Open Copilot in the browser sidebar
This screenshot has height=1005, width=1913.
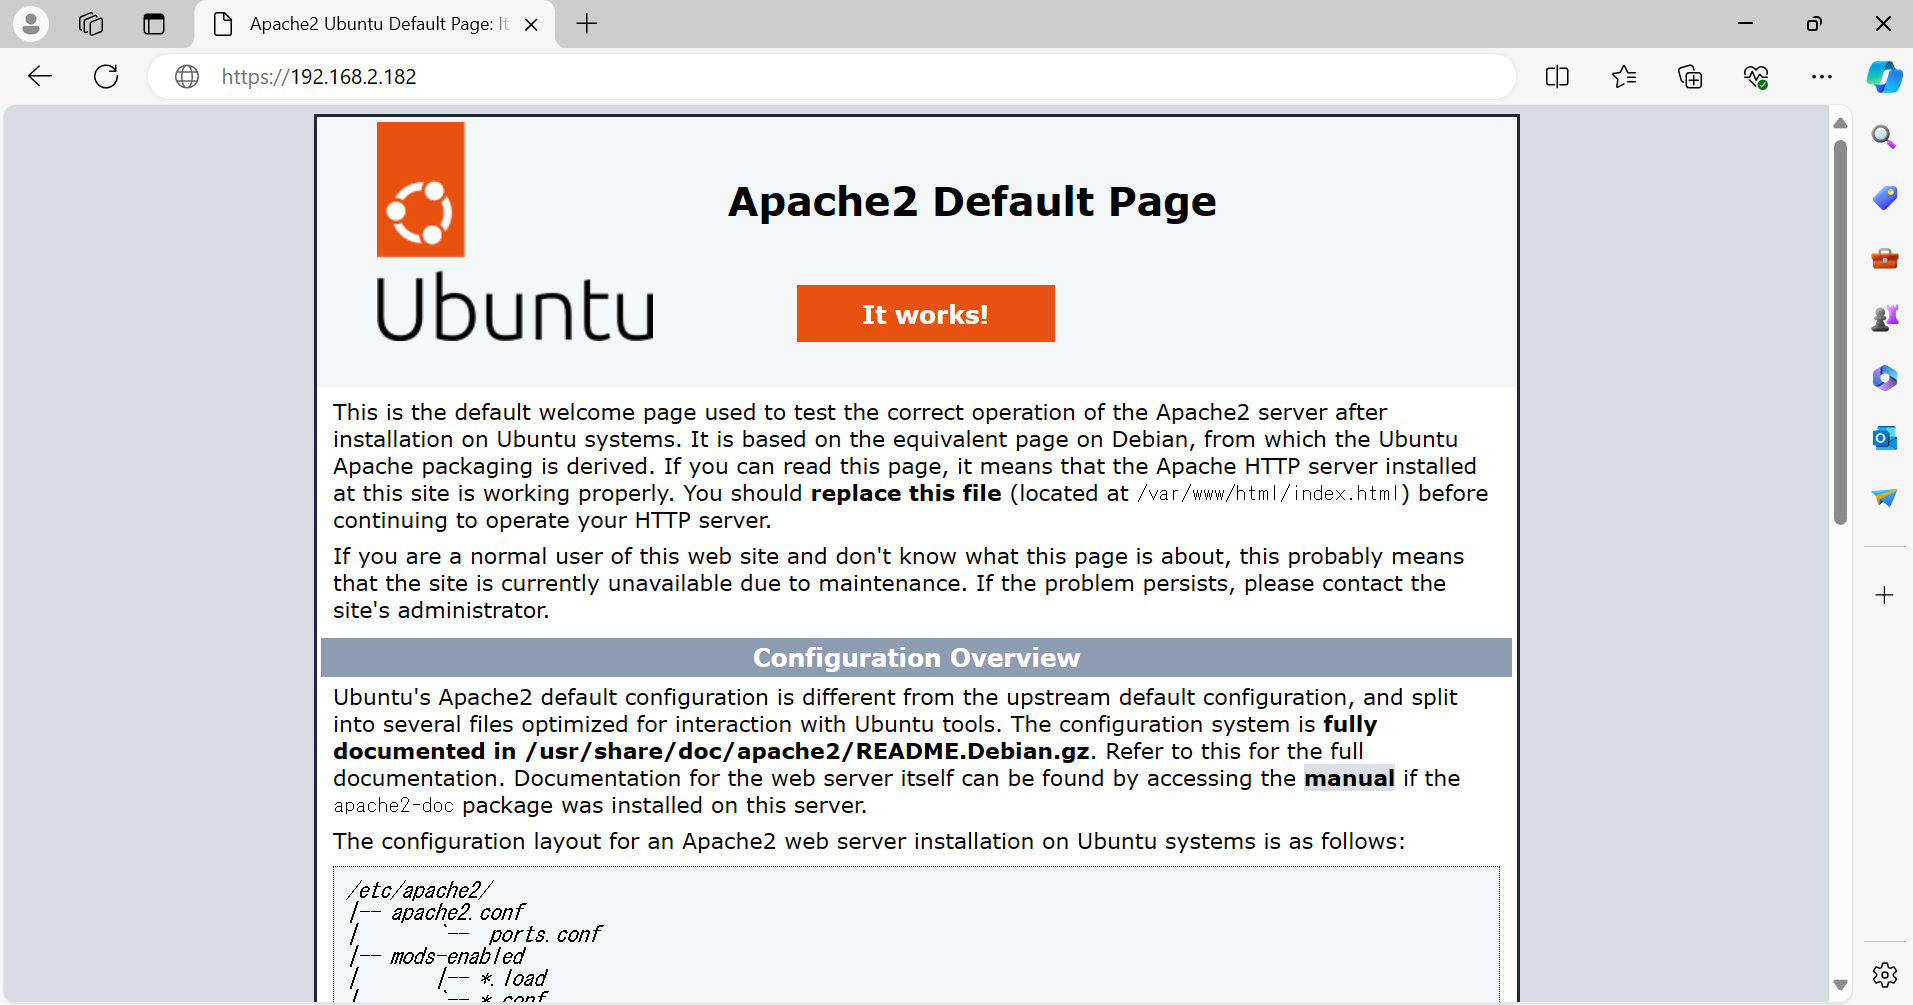pos(1885,76)
